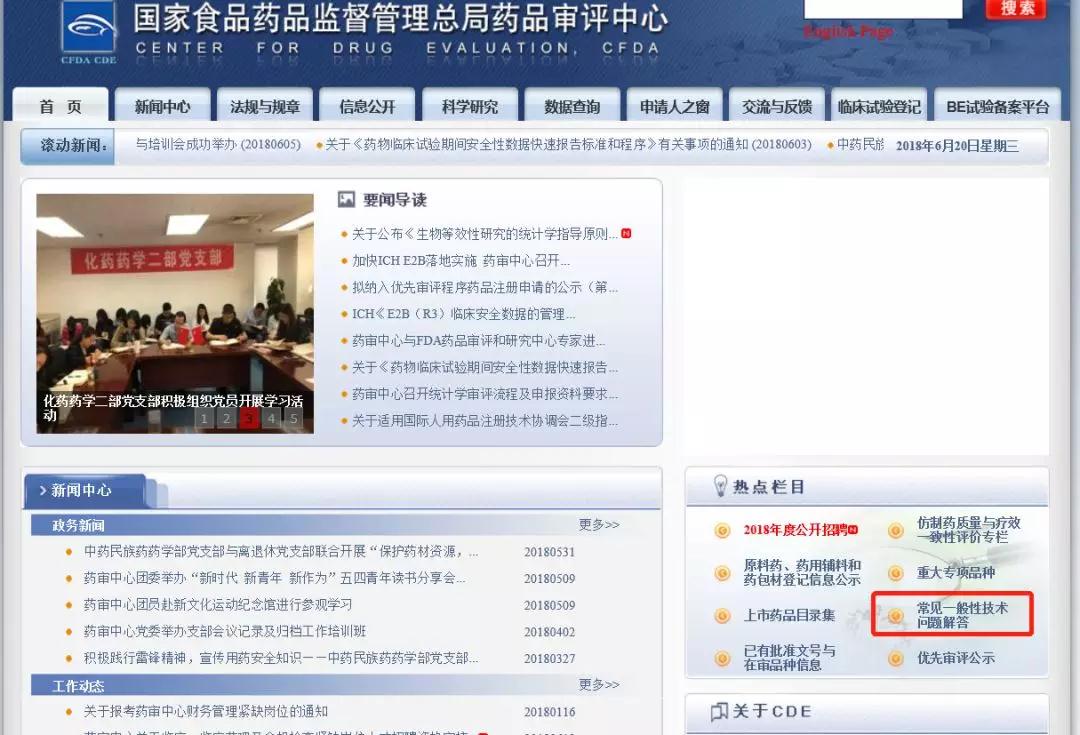Show slide 2 of the photo carousel

[226, 418]
